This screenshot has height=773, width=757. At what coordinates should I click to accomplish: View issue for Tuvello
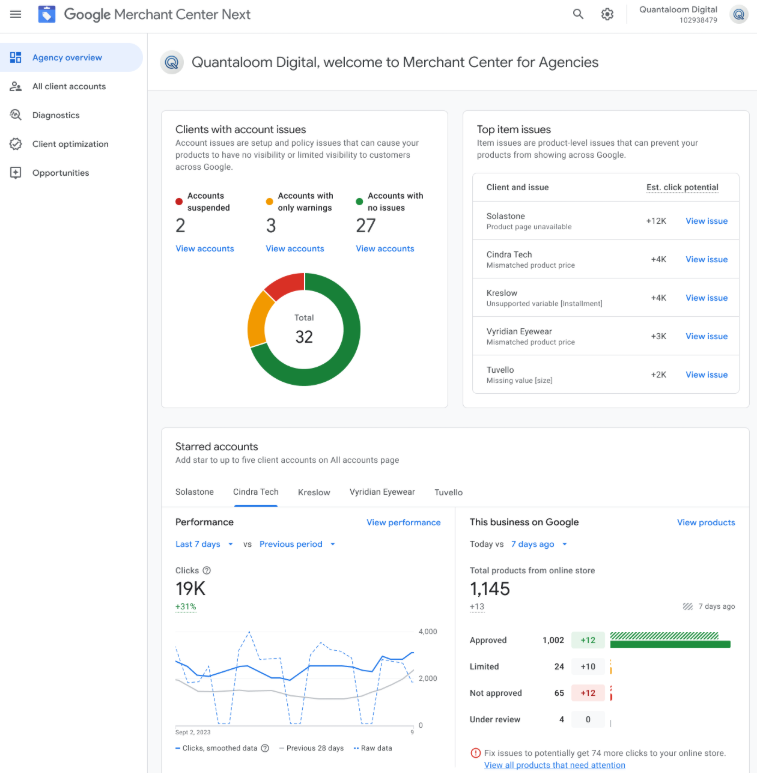706,375
